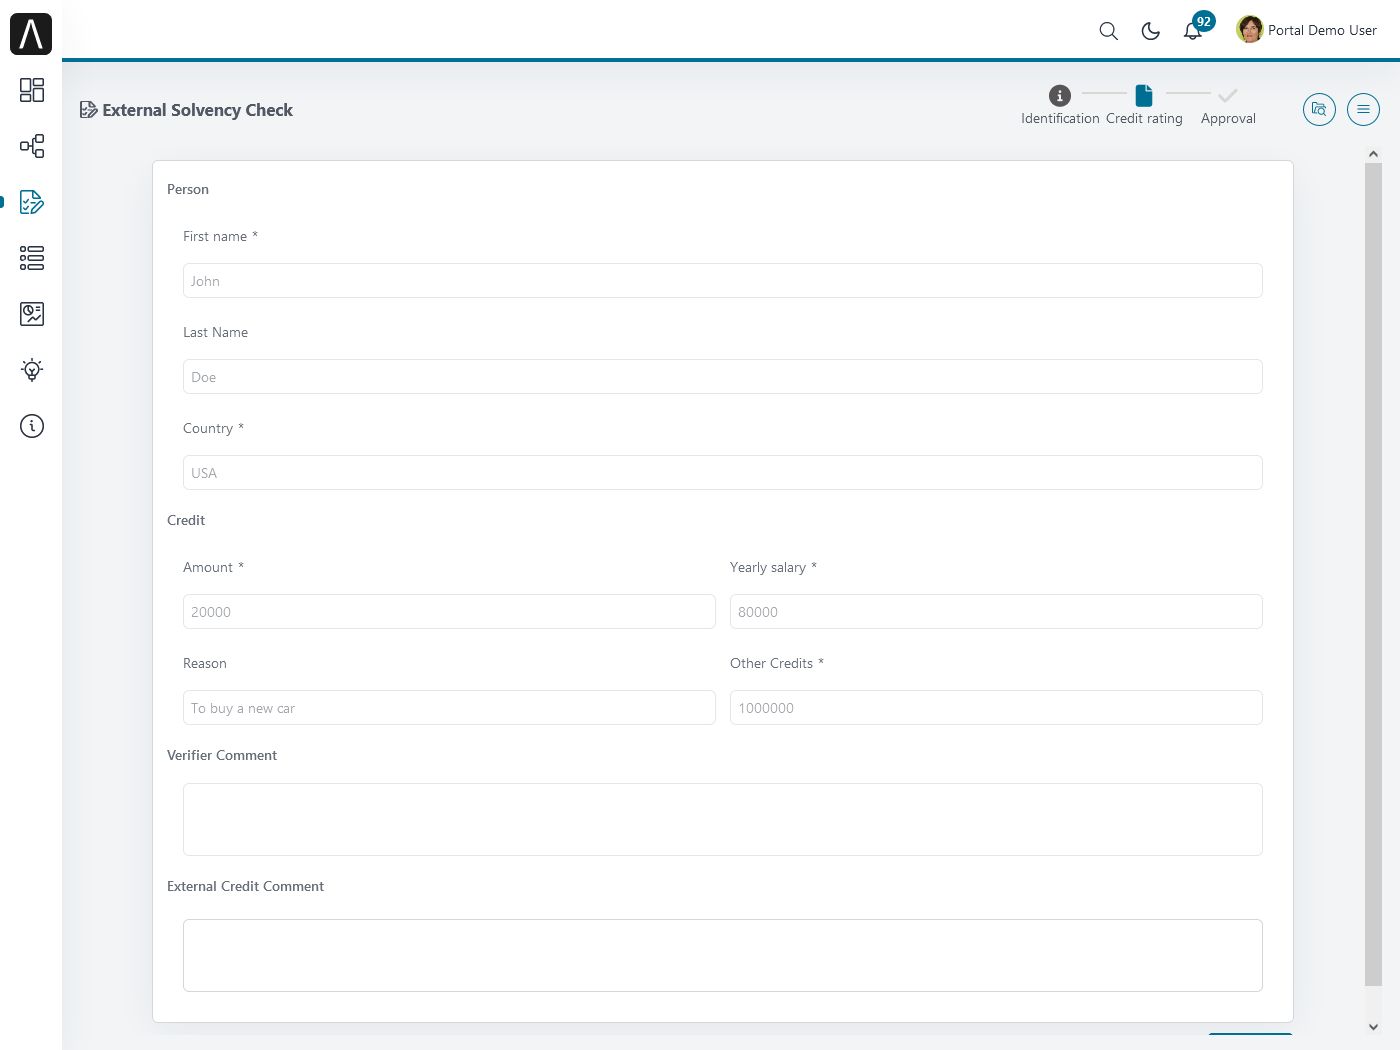Click the Axon Ivy logo
This screenshot has height=1050, width=1400.
(x=31, y=34)
